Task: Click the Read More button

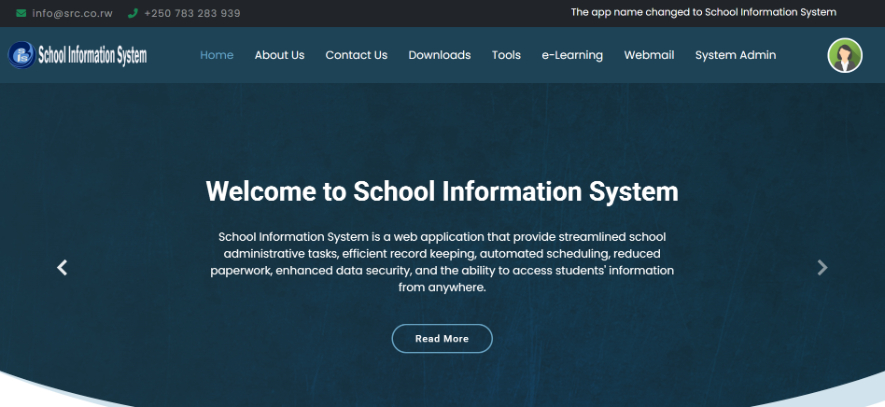Action: point(442,339)
